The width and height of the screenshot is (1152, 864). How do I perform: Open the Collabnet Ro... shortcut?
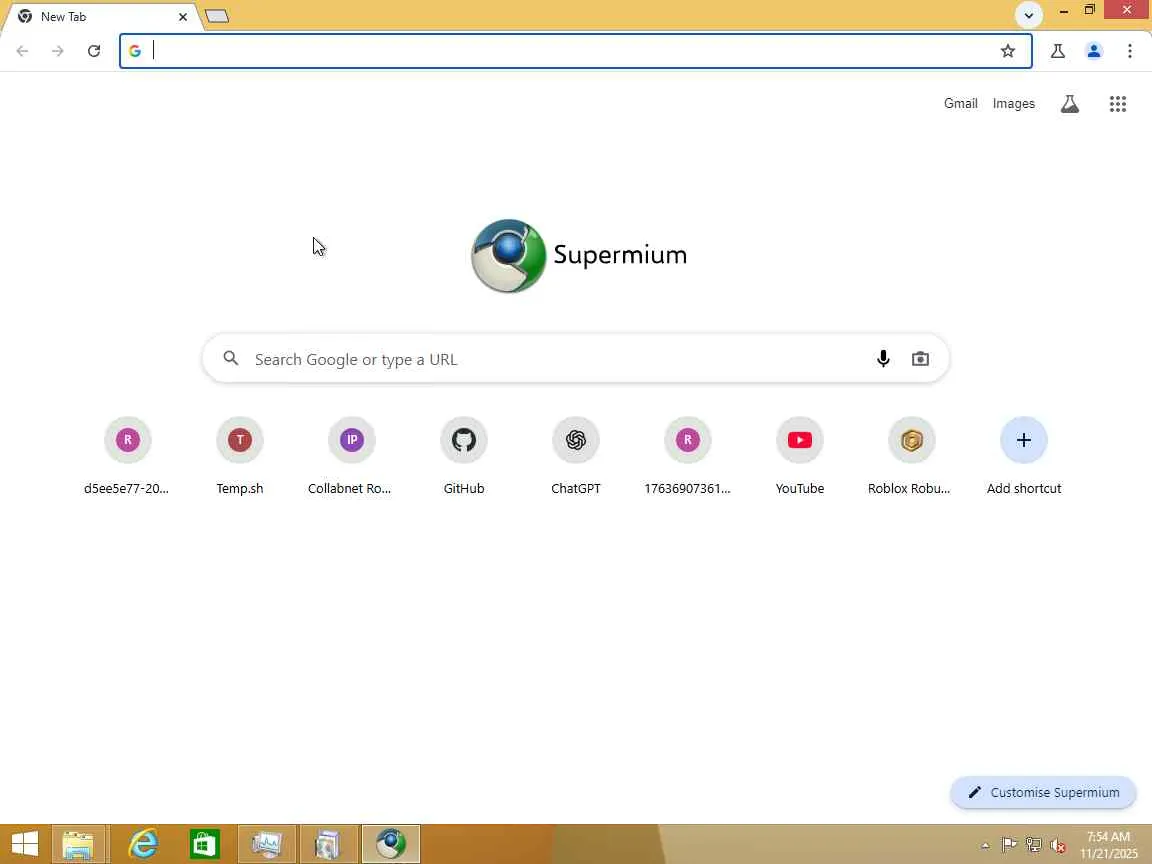[351, 456]
